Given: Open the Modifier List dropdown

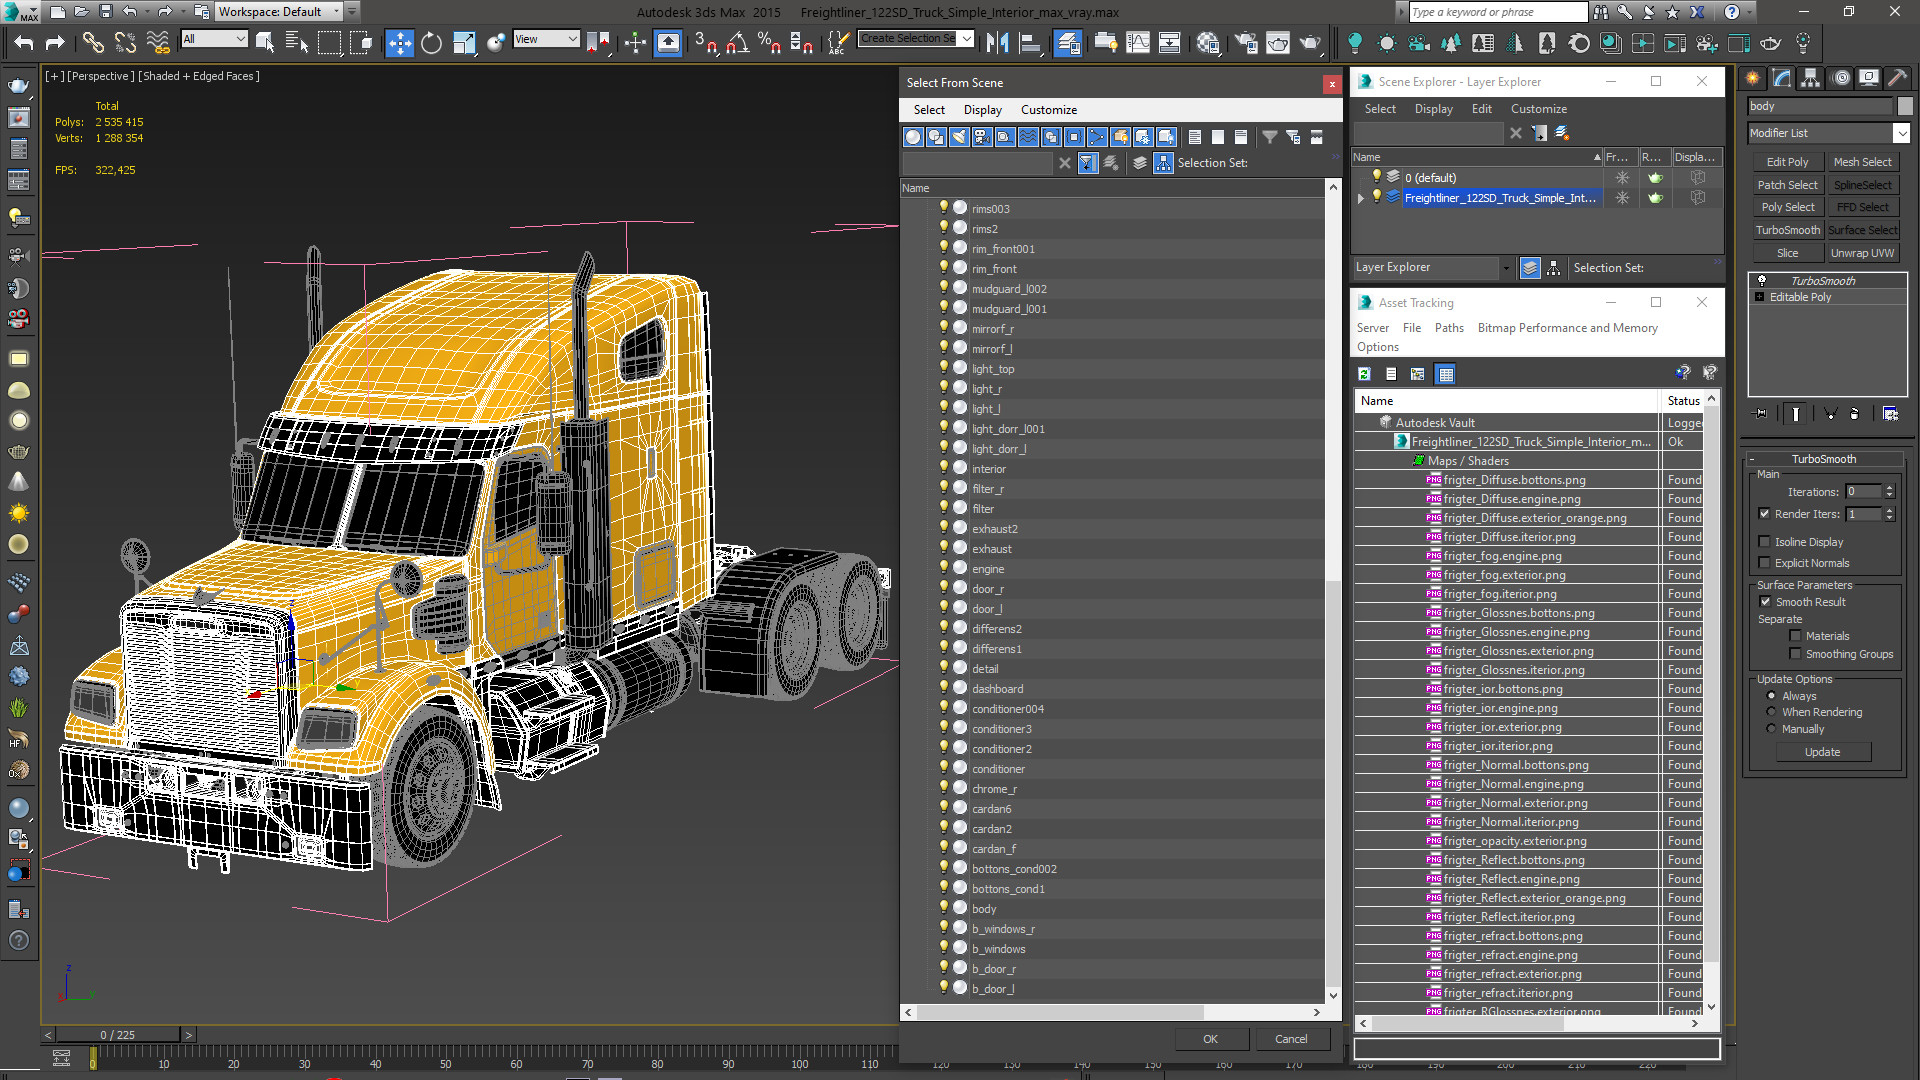Looking at the screenshot, I should coord(1901,133).
